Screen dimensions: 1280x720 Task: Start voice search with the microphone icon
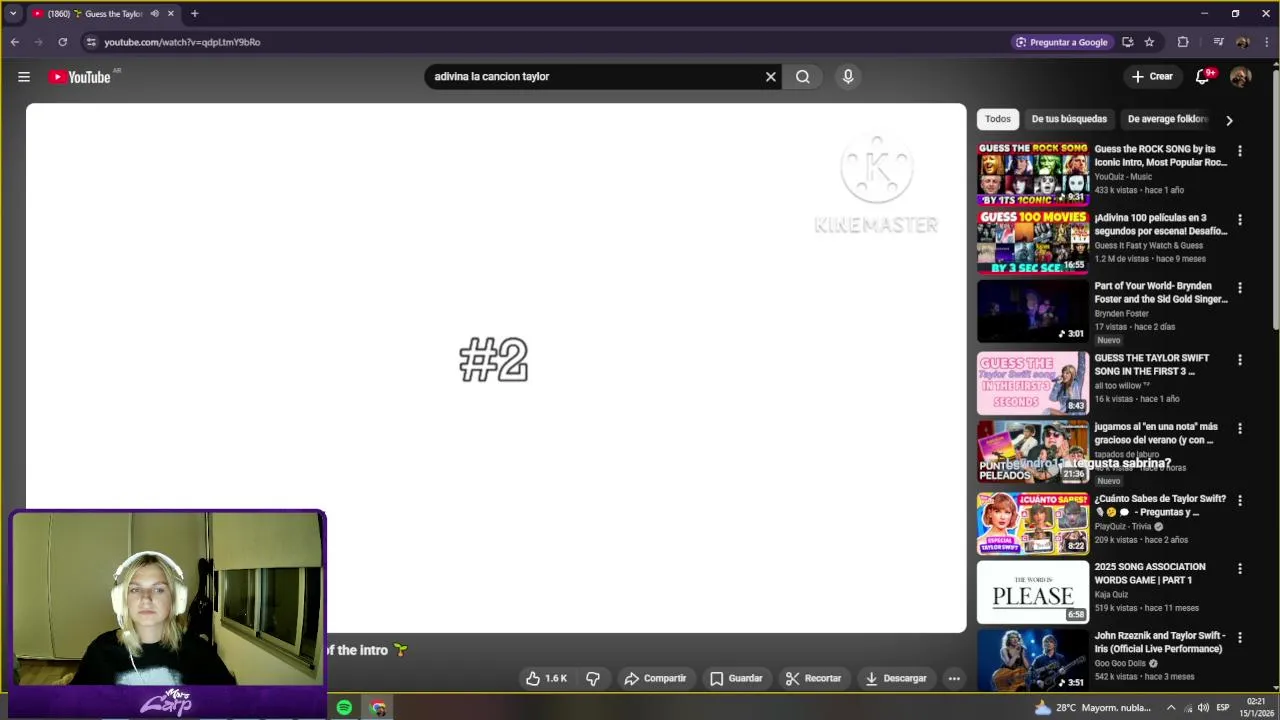[x=848, y=77]
